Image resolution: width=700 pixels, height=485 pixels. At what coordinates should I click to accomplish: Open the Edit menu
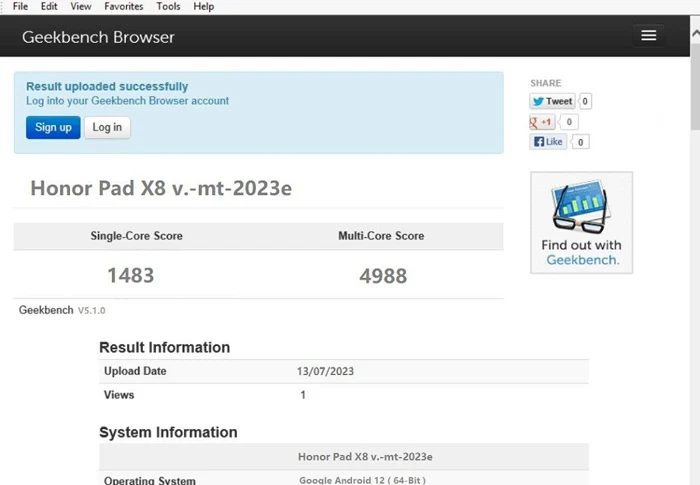click(49, 6)
